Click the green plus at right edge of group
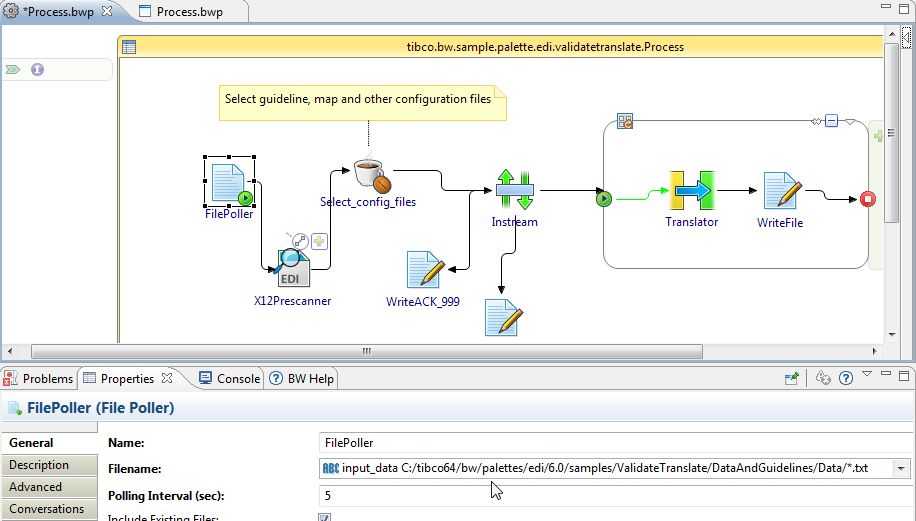916x521 pixels. click(878, 136)
